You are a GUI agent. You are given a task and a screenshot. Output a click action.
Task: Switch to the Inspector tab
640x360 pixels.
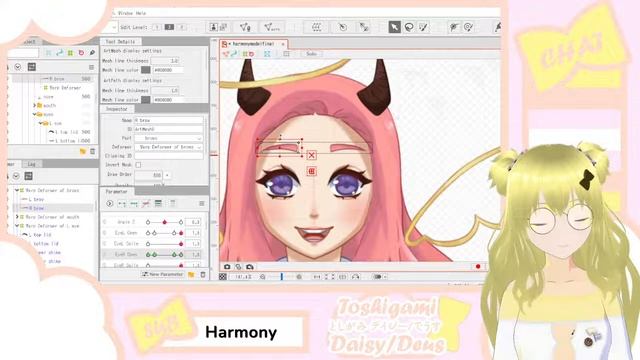[117, 109]
